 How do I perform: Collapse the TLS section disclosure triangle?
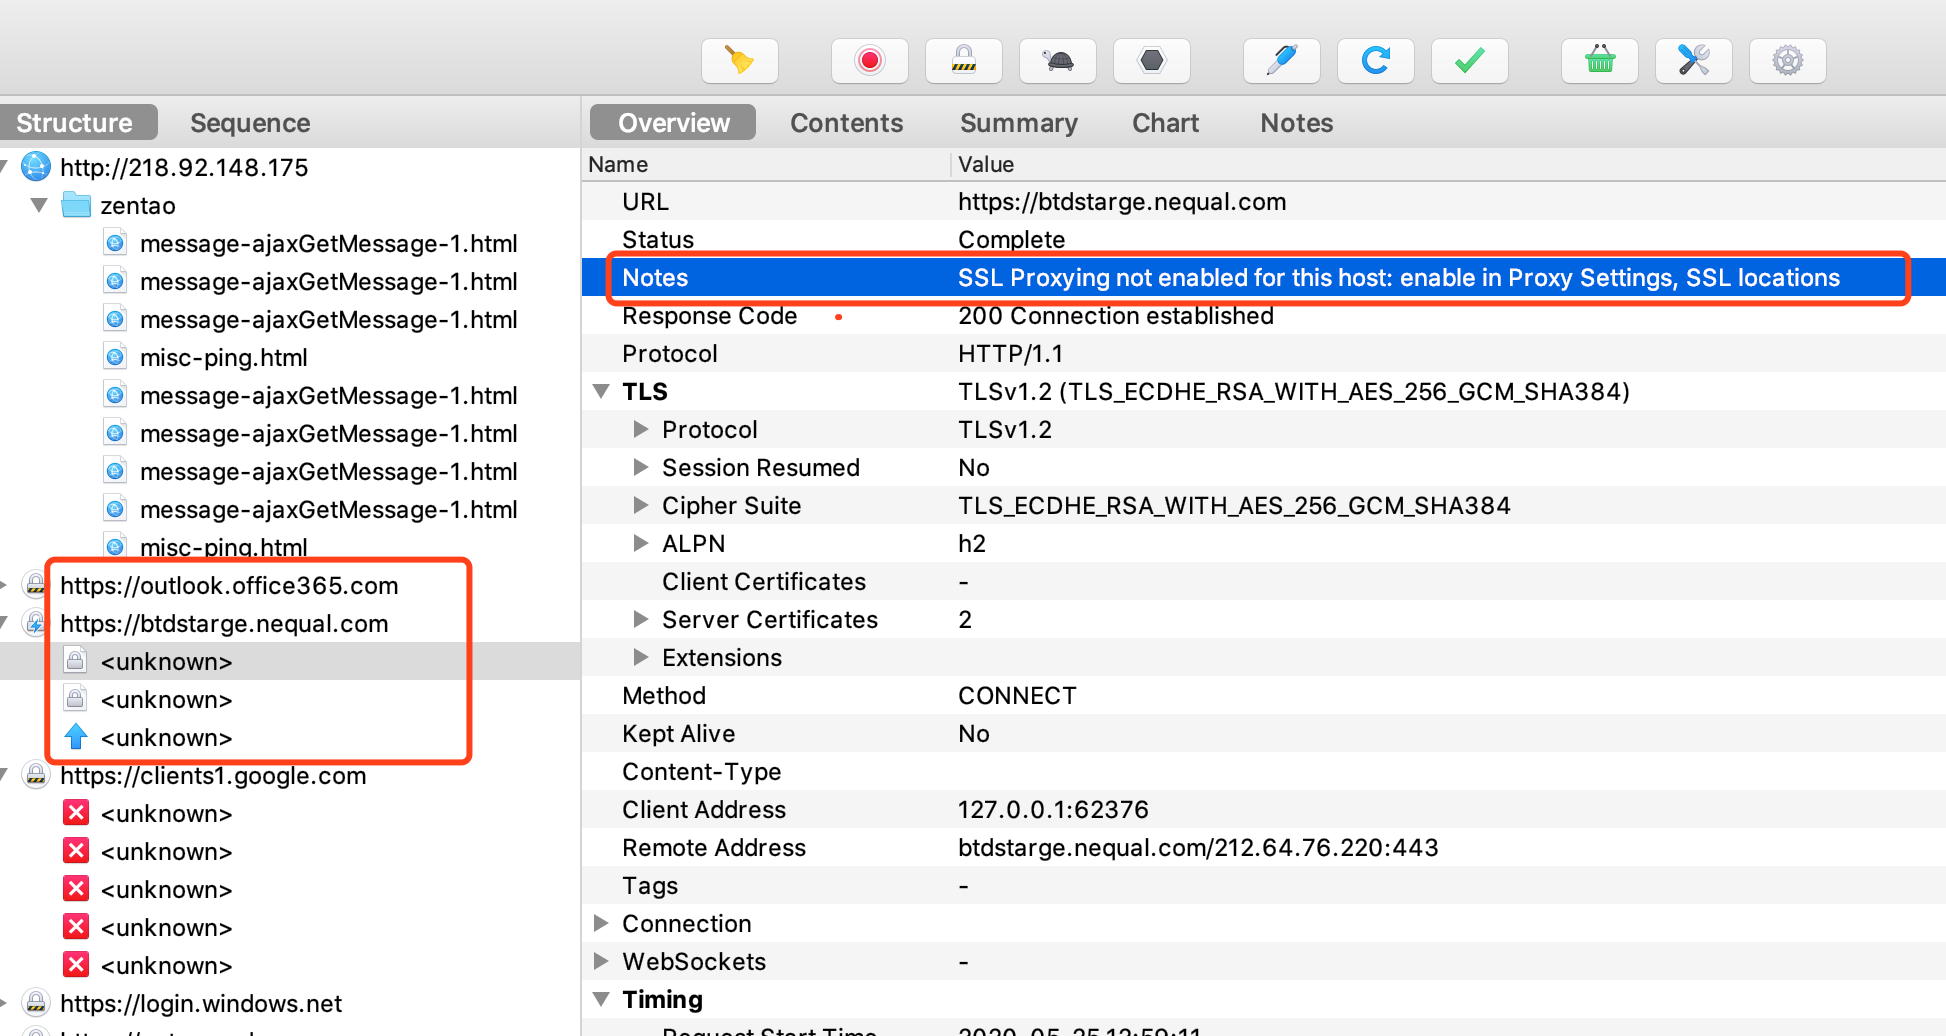point(600,391)
